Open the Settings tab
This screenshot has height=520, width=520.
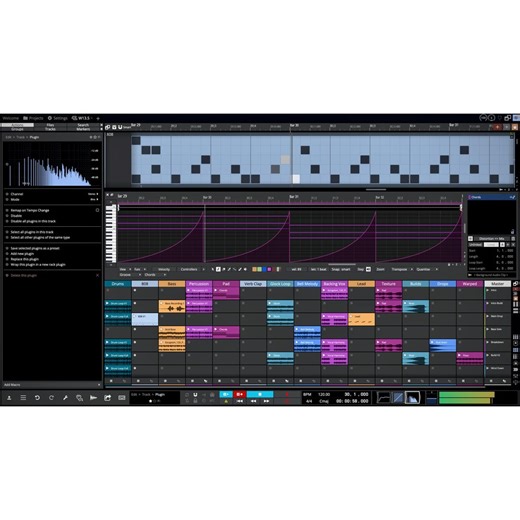click(58, 118)
